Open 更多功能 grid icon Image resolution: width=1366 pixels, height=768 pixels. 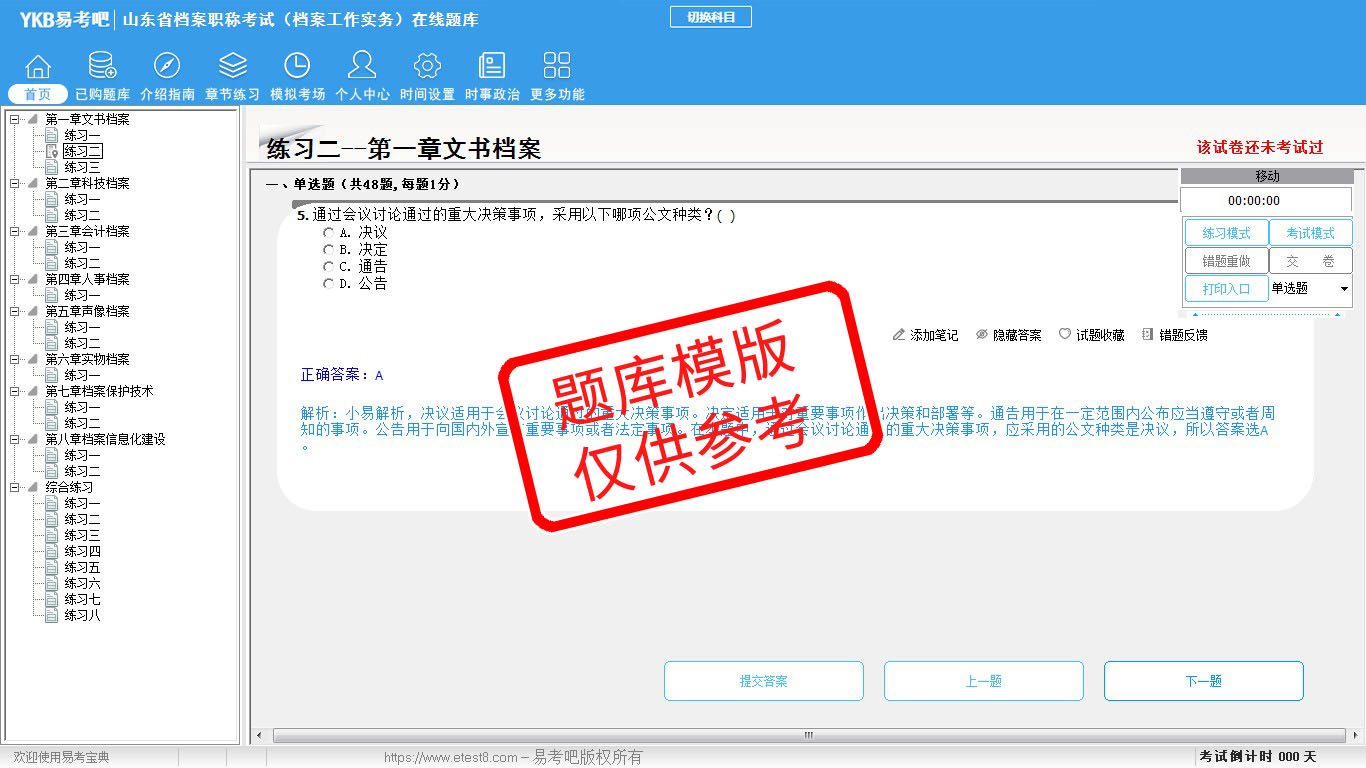(557, 66)
